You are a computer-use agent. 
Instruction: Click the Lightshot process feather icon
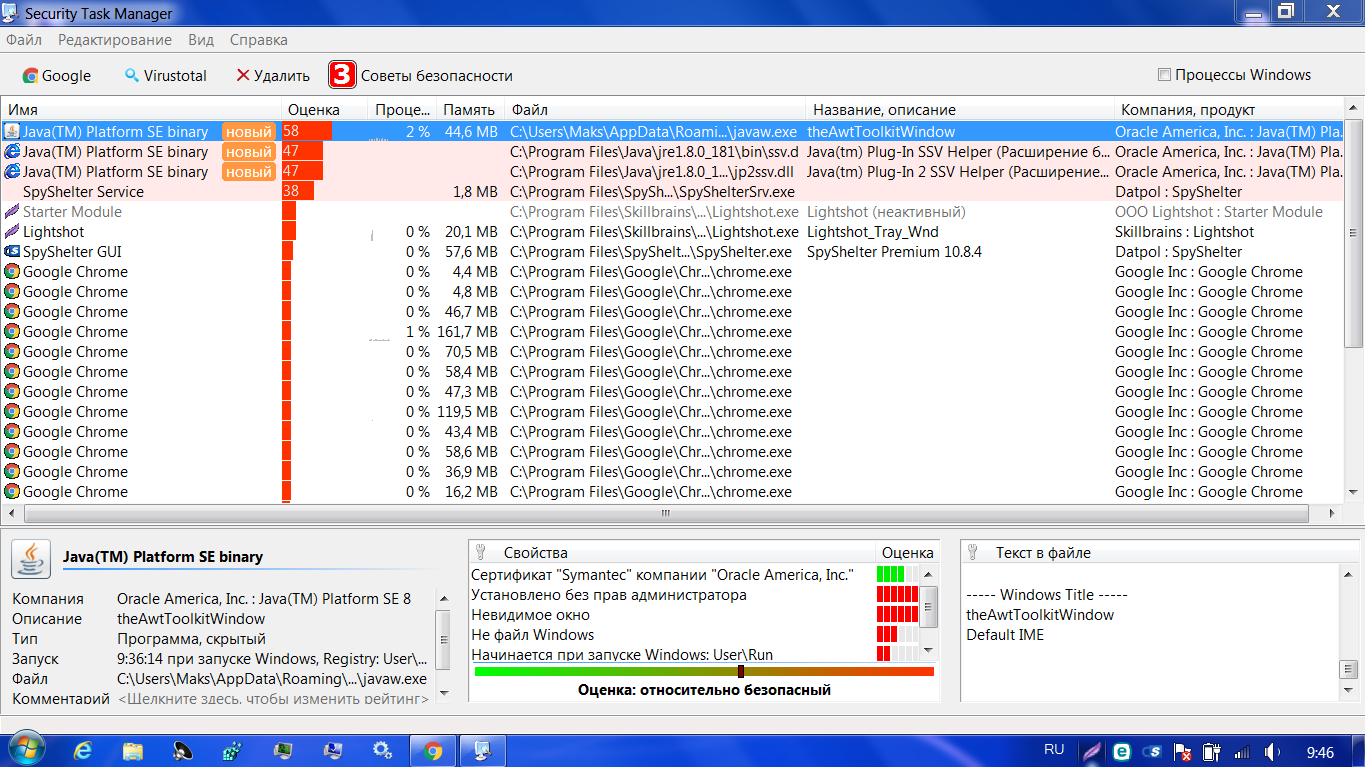[12, 232]
